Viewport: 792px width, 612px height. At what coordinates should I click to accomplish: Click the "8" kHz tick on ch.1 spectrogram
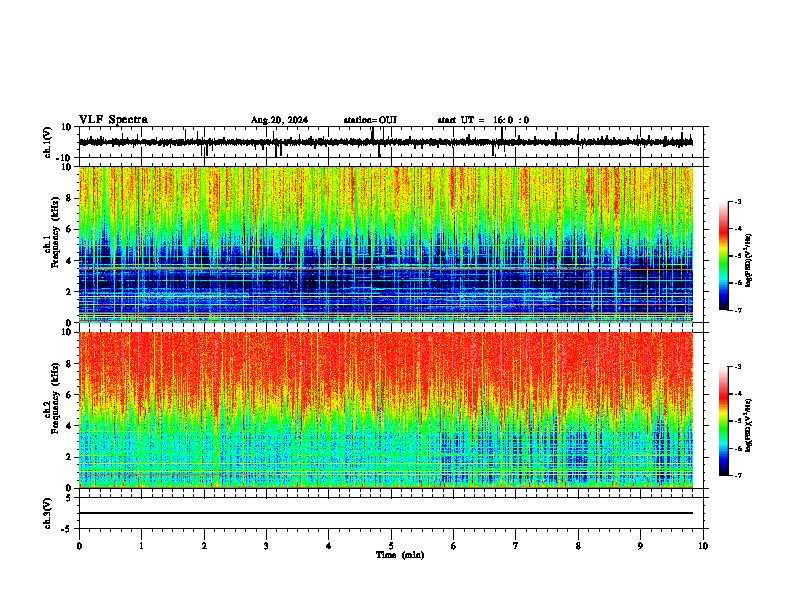[70, 198]
